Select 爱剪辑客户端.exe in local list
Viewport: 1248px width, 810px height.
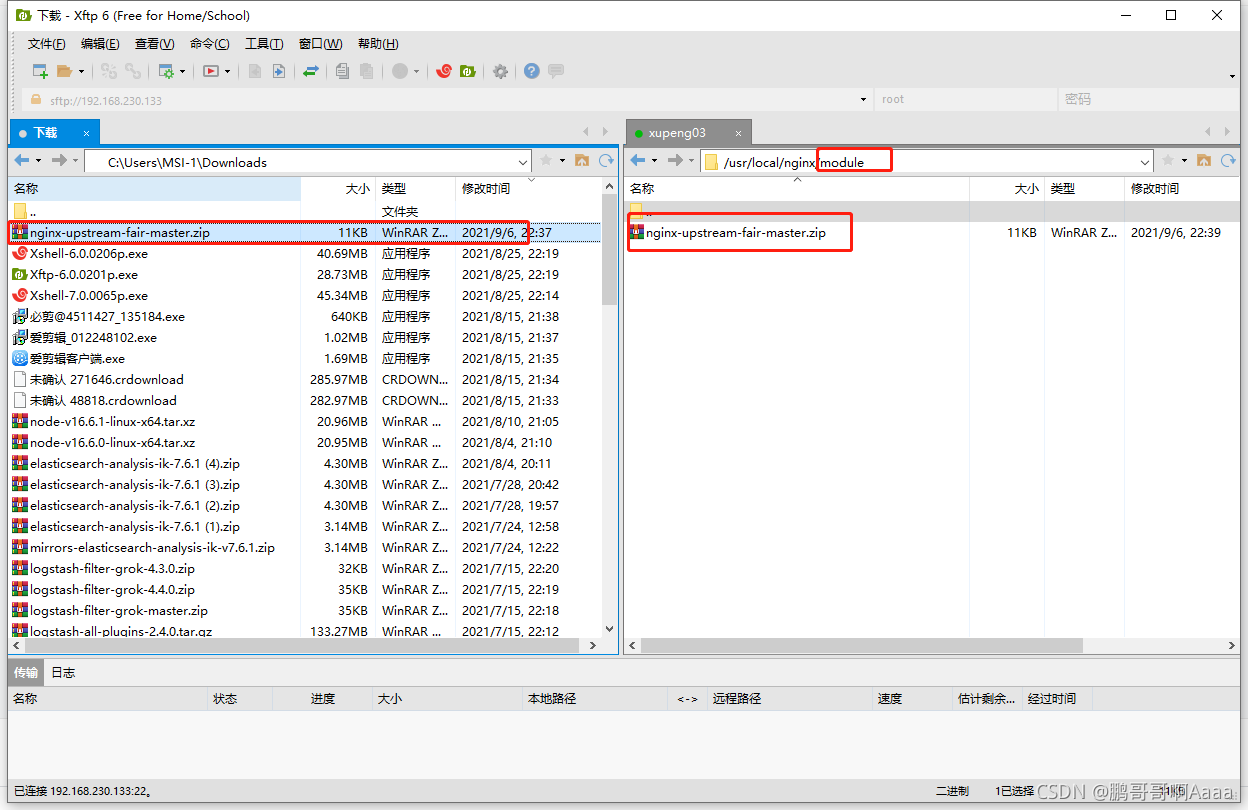[x=305, y=358]
